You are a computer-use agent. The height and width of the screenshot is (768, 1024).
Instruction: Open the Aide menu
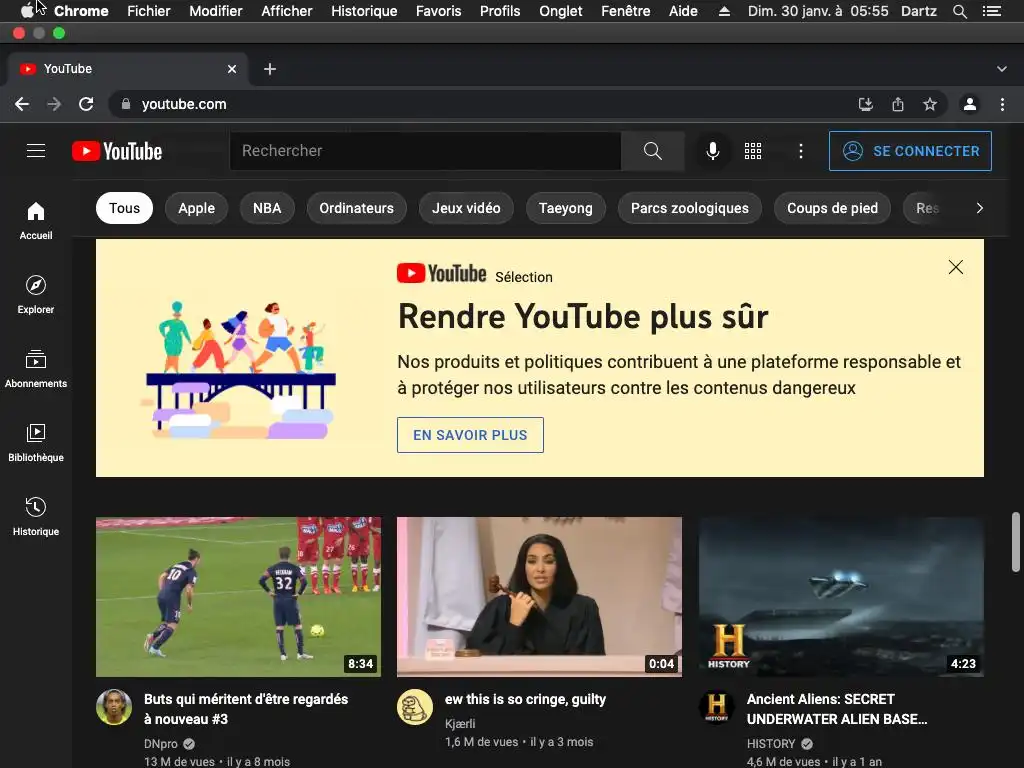tap(683, 11)
